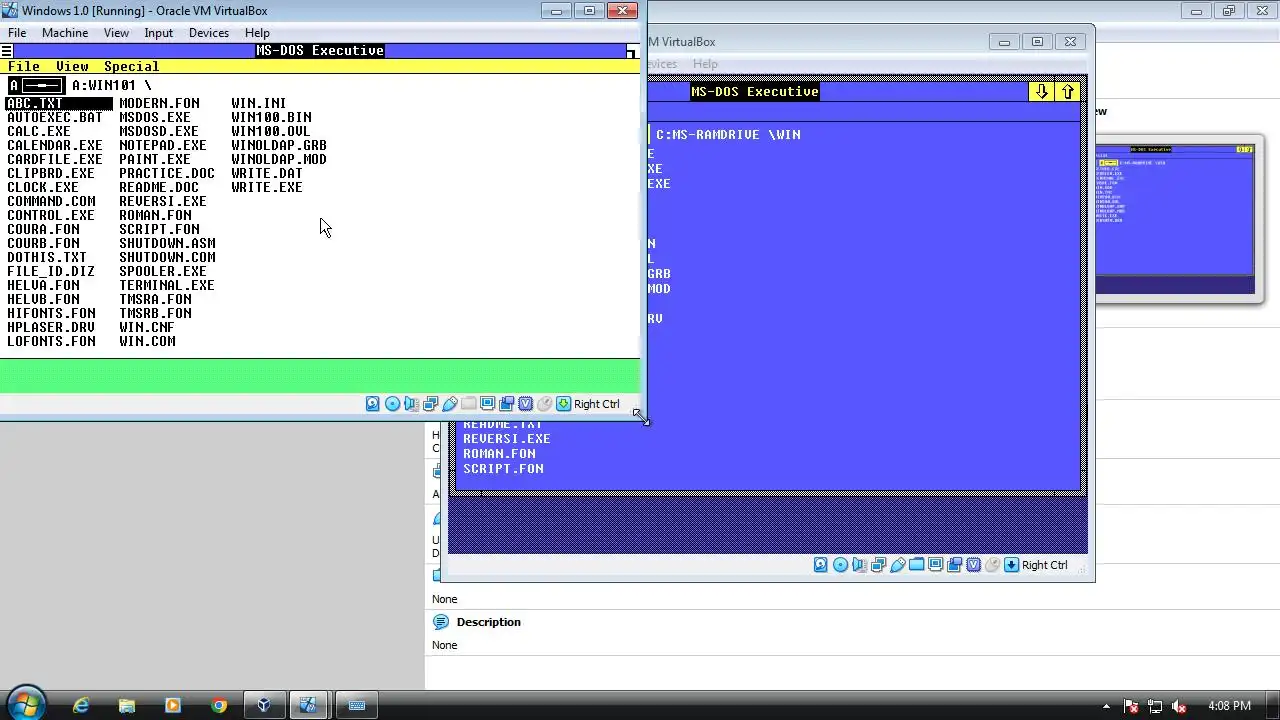
Task: Click muted volume tray icon
Action: 1179,706
